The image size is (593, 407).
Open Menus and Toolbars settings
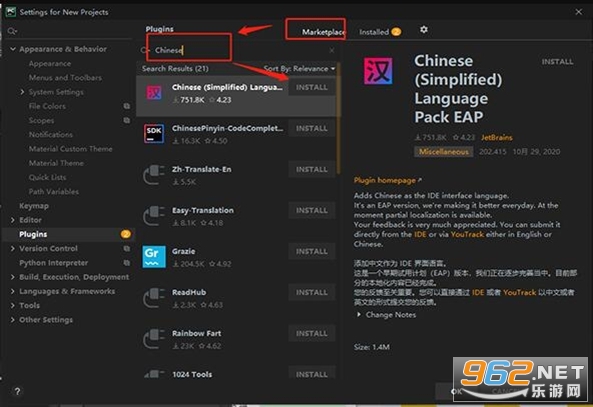coord(65,78)
